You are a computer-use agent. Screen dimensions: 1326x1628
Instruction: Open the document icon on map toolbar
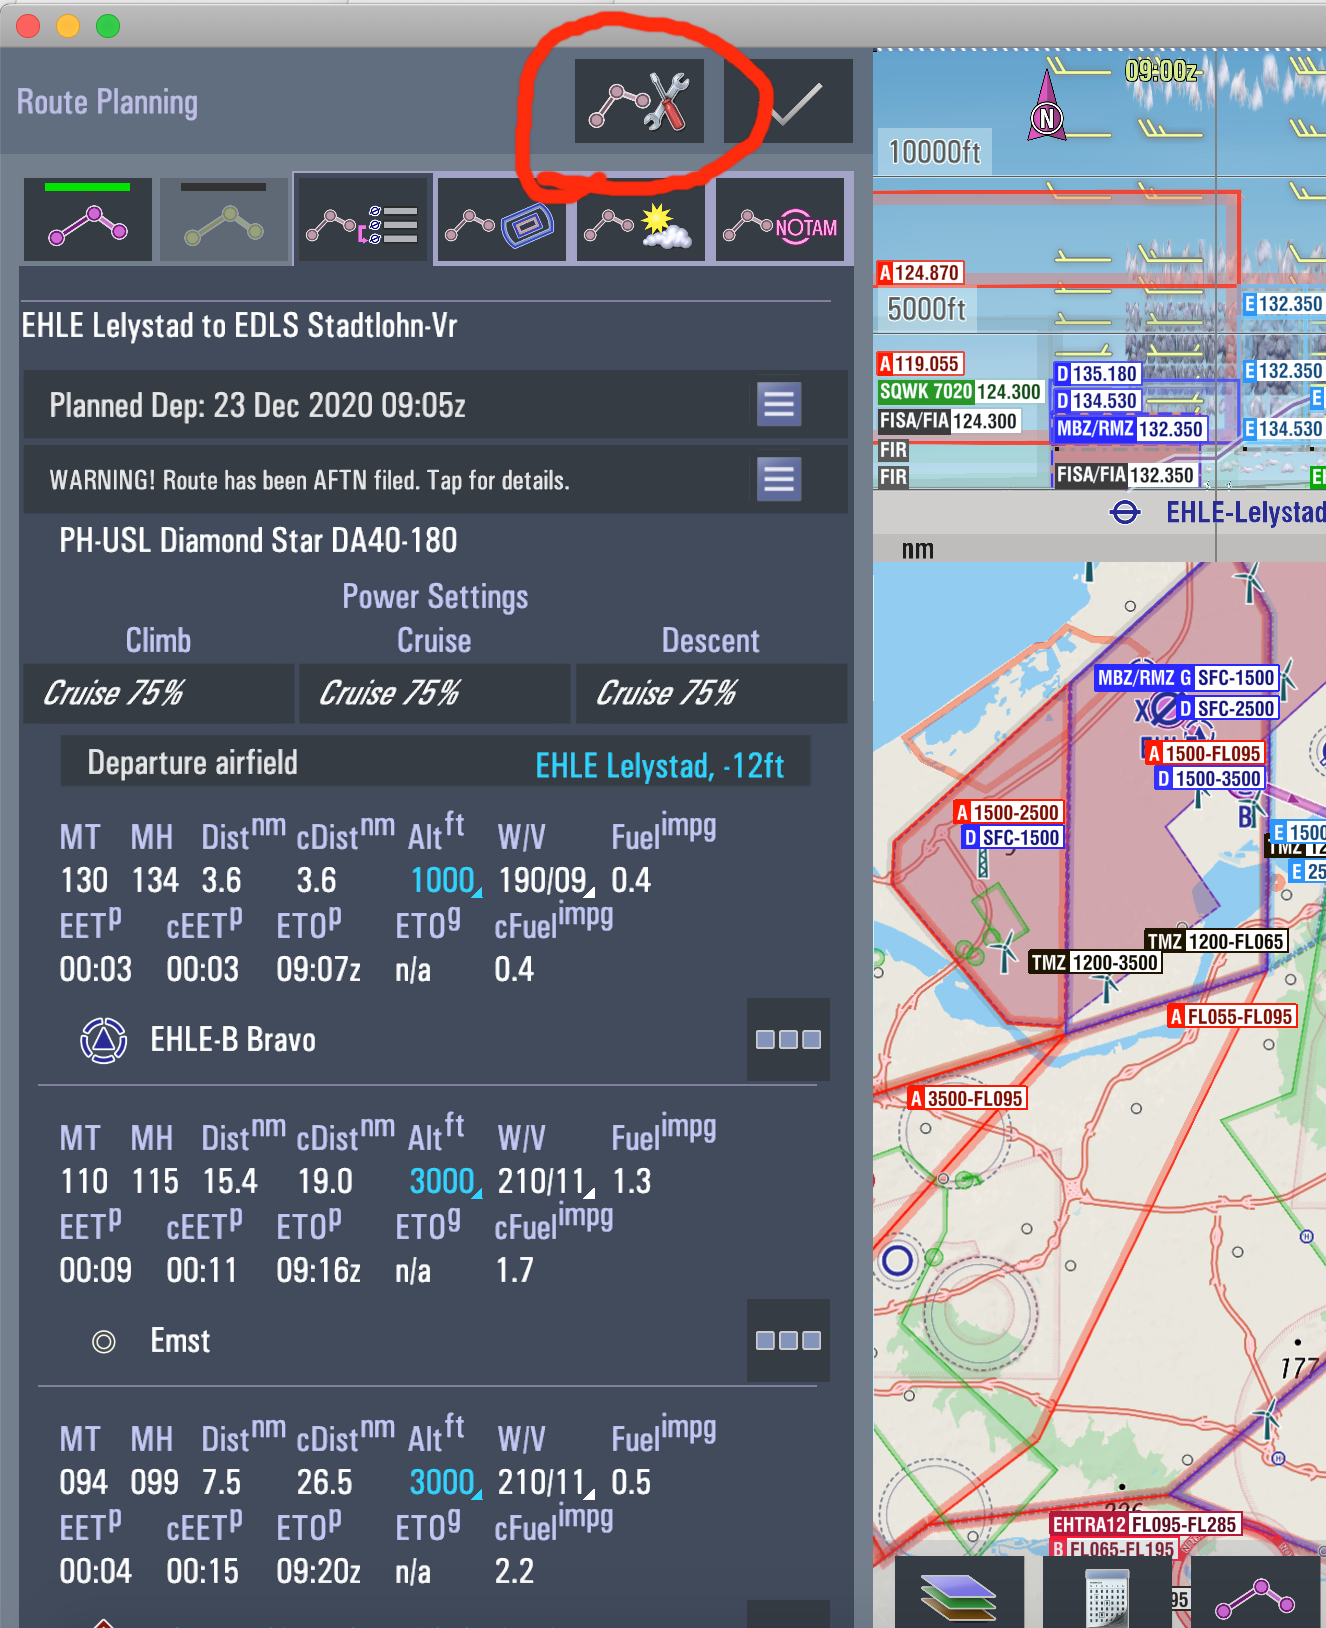[1107, 1594]
